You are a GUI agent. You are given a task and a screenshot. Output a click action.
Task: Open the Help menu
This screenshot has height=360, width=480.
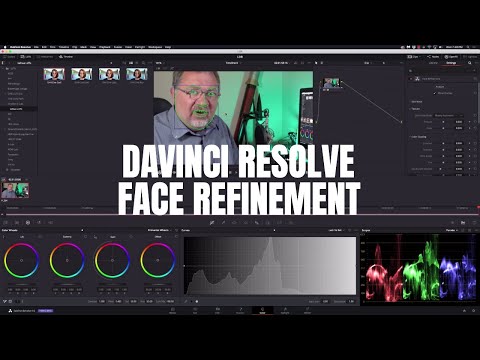coord(168,47)
